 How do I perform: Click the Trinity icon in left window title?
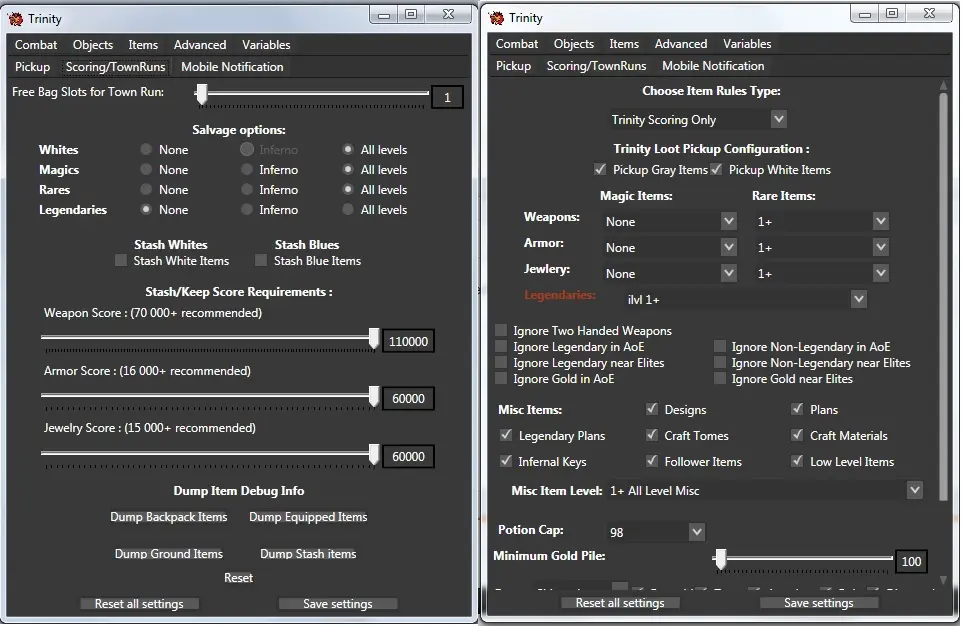click(16, 19)
